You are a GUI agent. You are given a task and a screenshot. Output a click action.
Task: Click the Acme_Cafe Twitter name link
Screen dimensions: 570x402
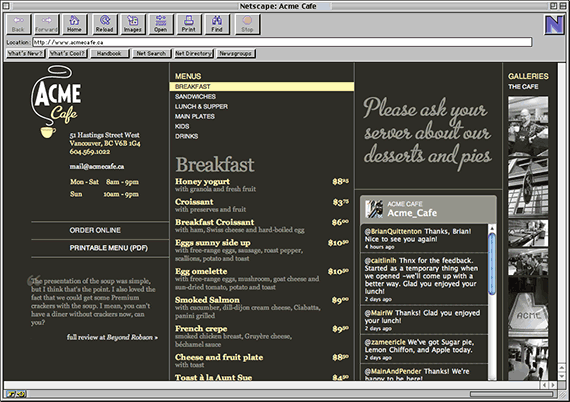pyautogui.click(x=412, y=213)
